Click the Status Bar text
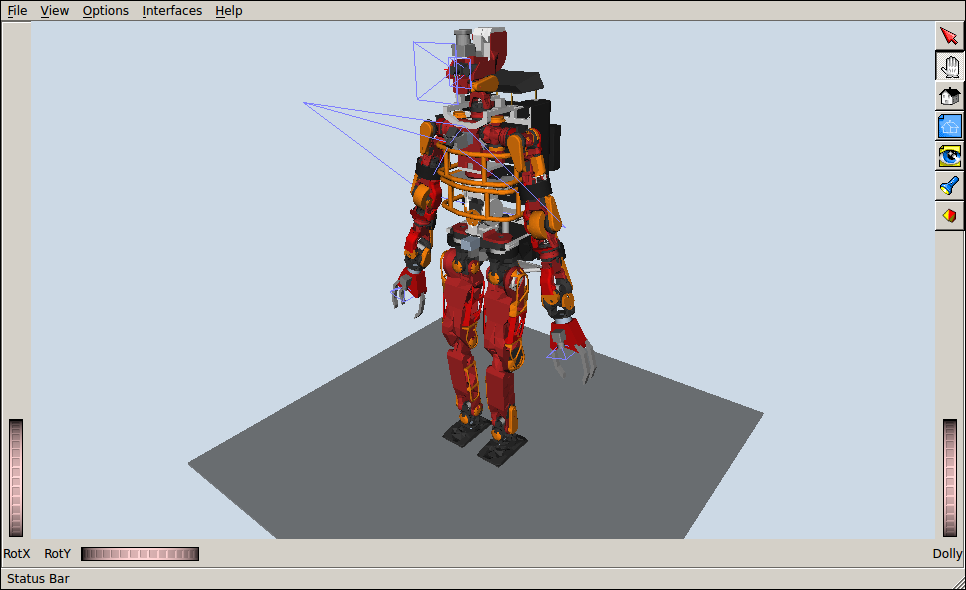966x590 pixels. (38, 578)
